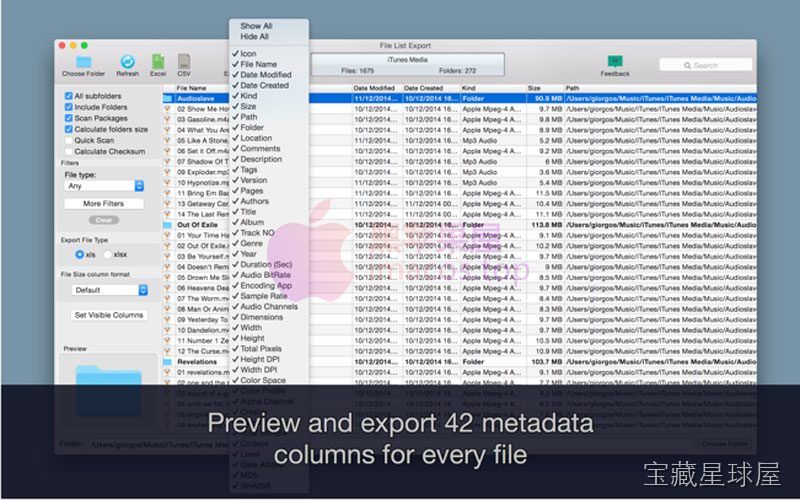Toggle Icon column in the menu
The image size is (800, 500).
pyautogui.click(x=248, y=54)
